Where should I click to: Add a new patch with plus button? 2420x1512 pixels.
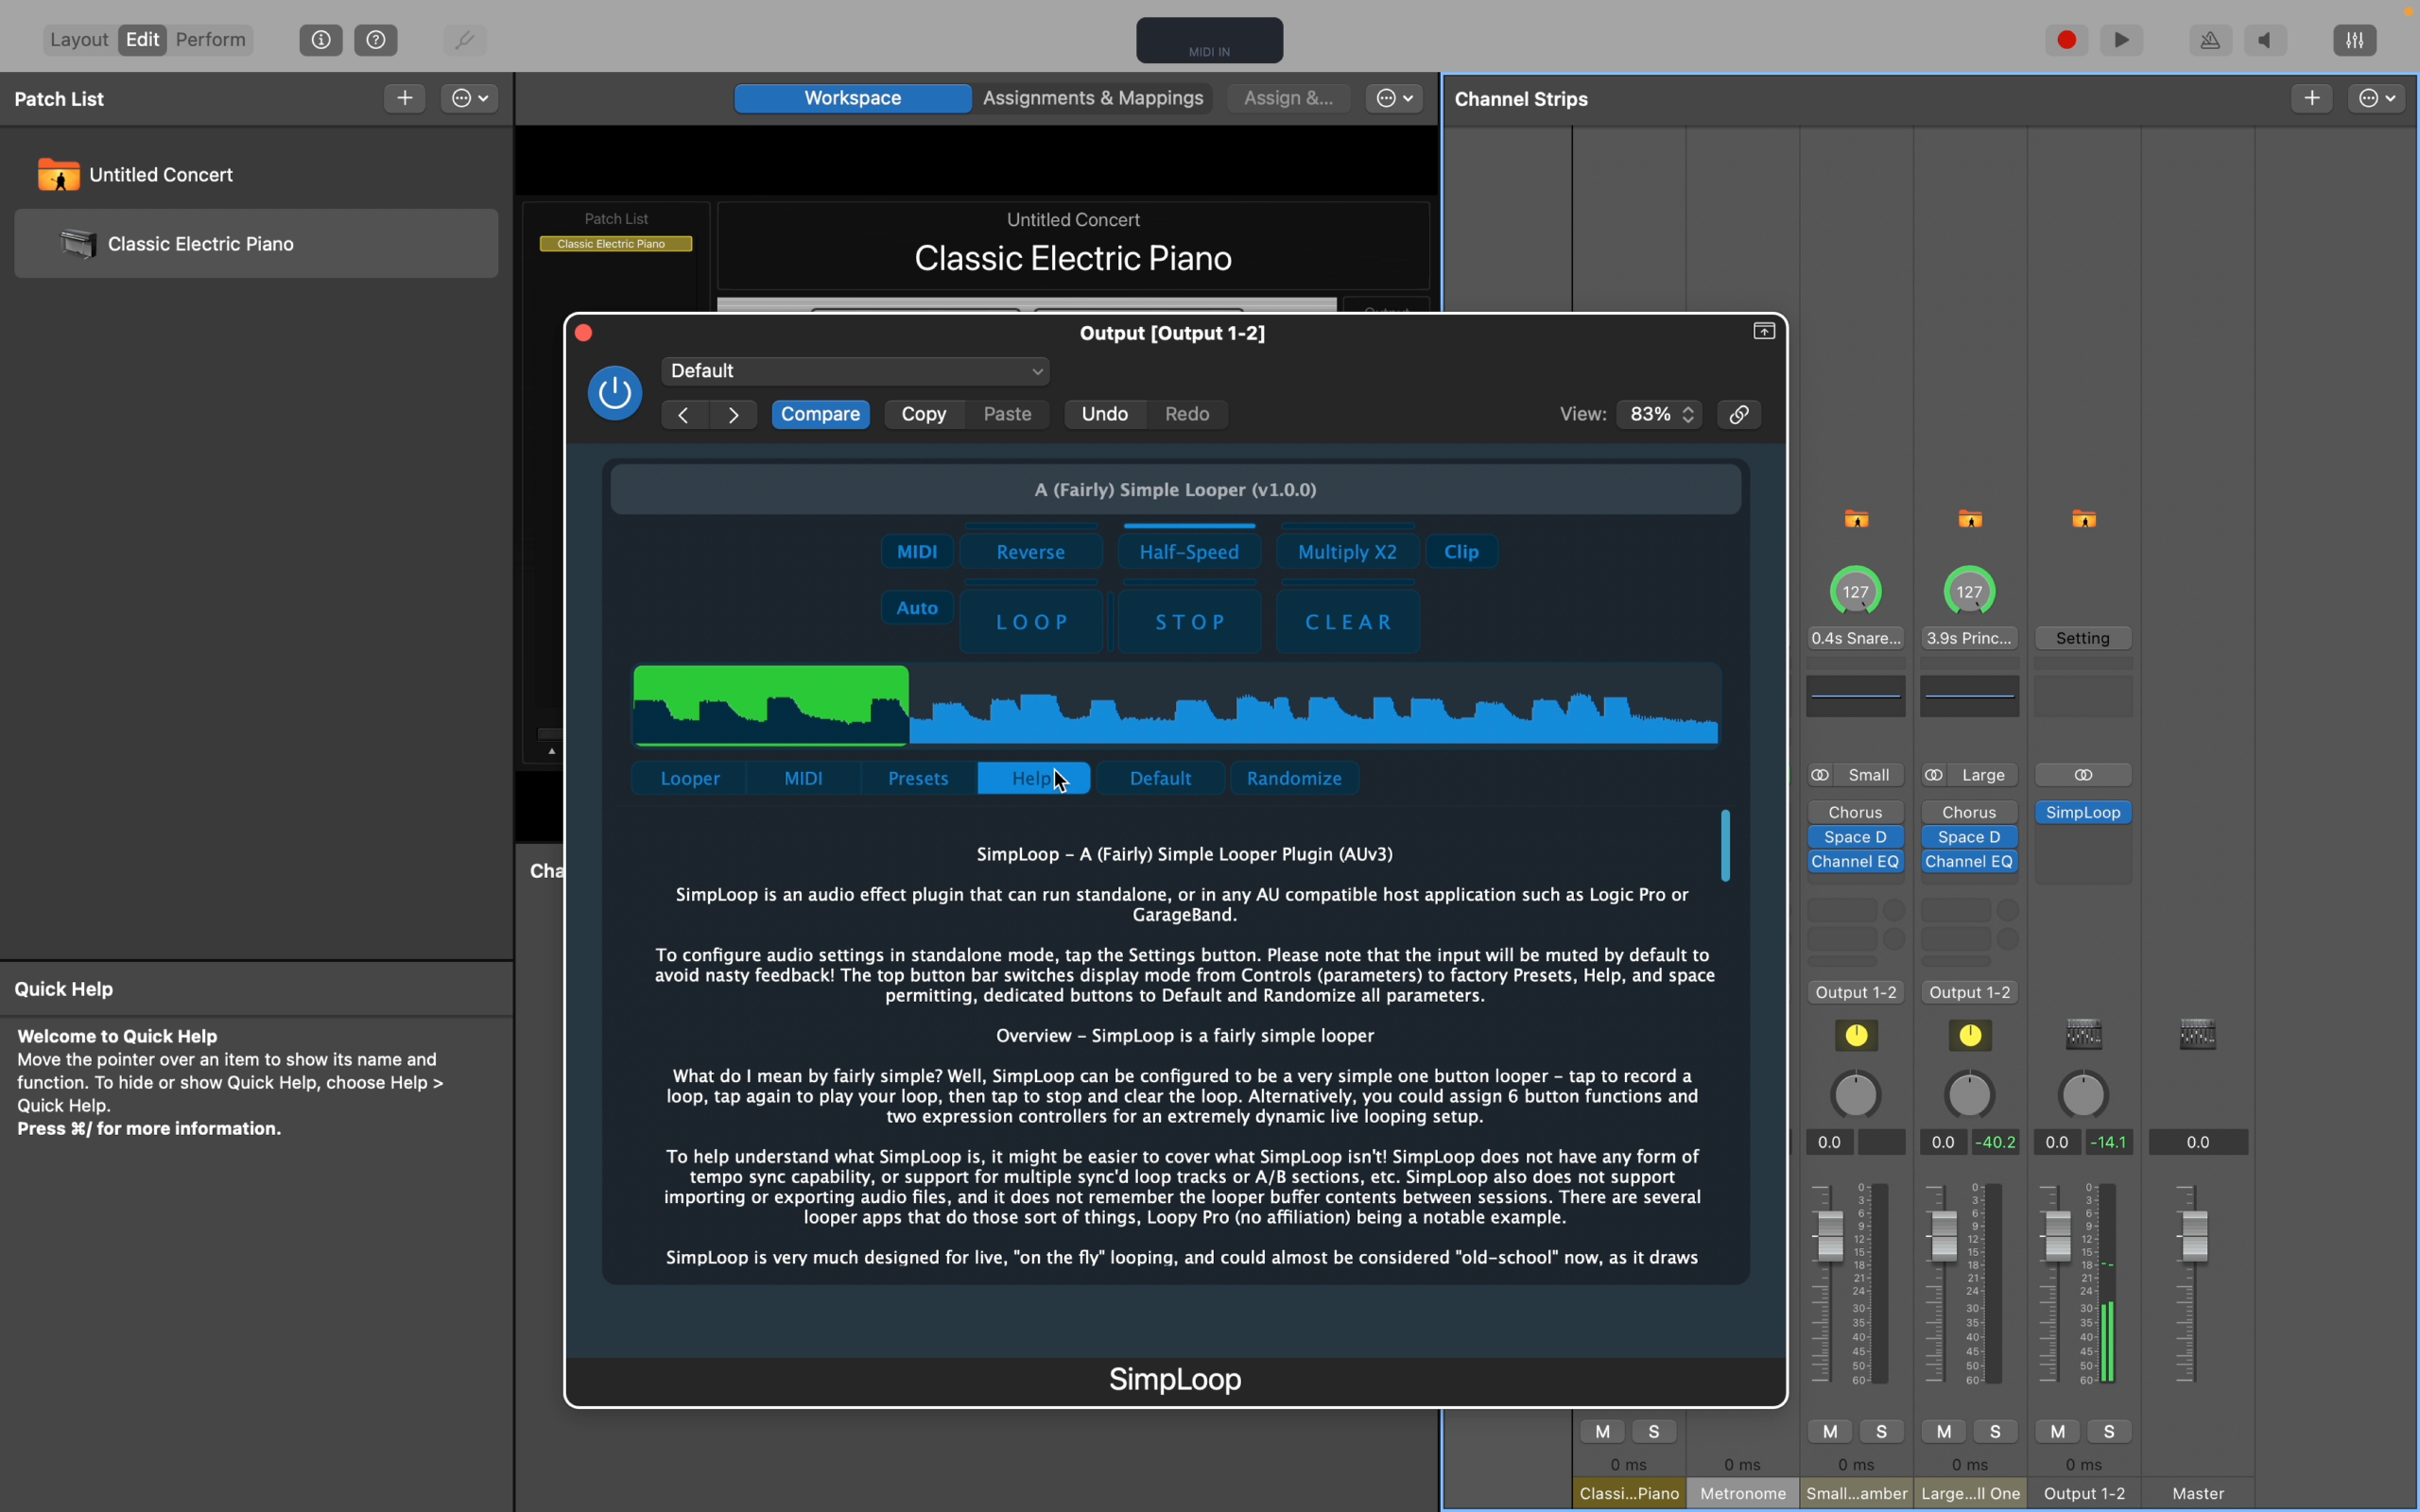pos(405,98)
